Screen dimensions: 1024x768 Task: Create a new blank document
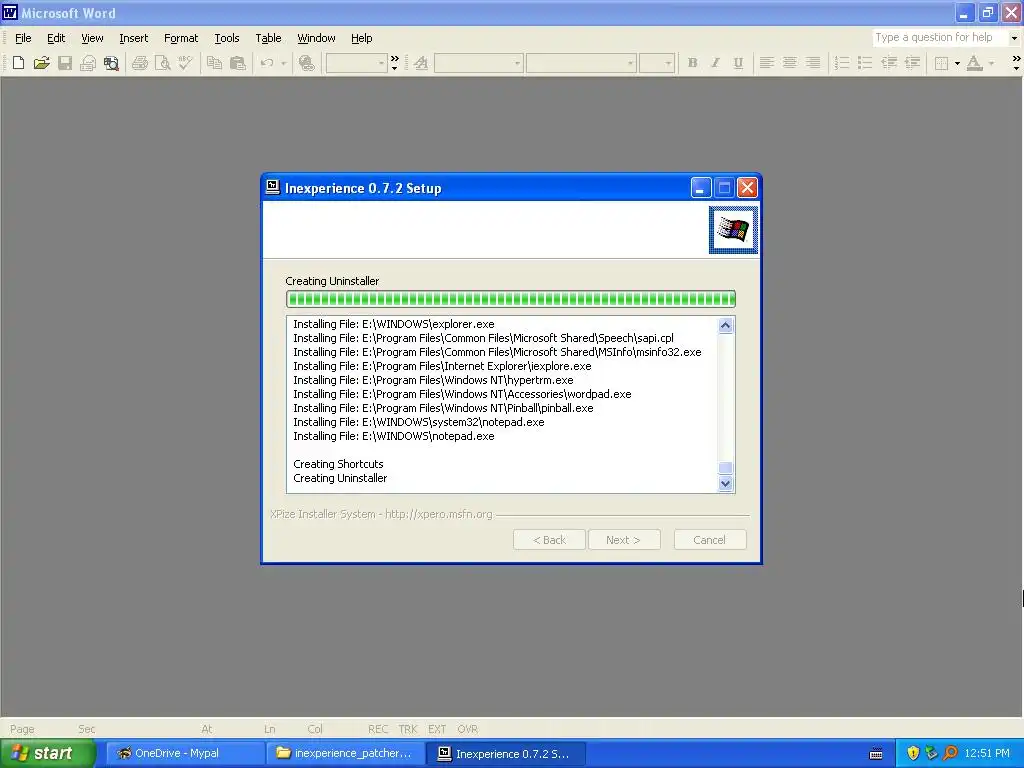coord(18,63)
